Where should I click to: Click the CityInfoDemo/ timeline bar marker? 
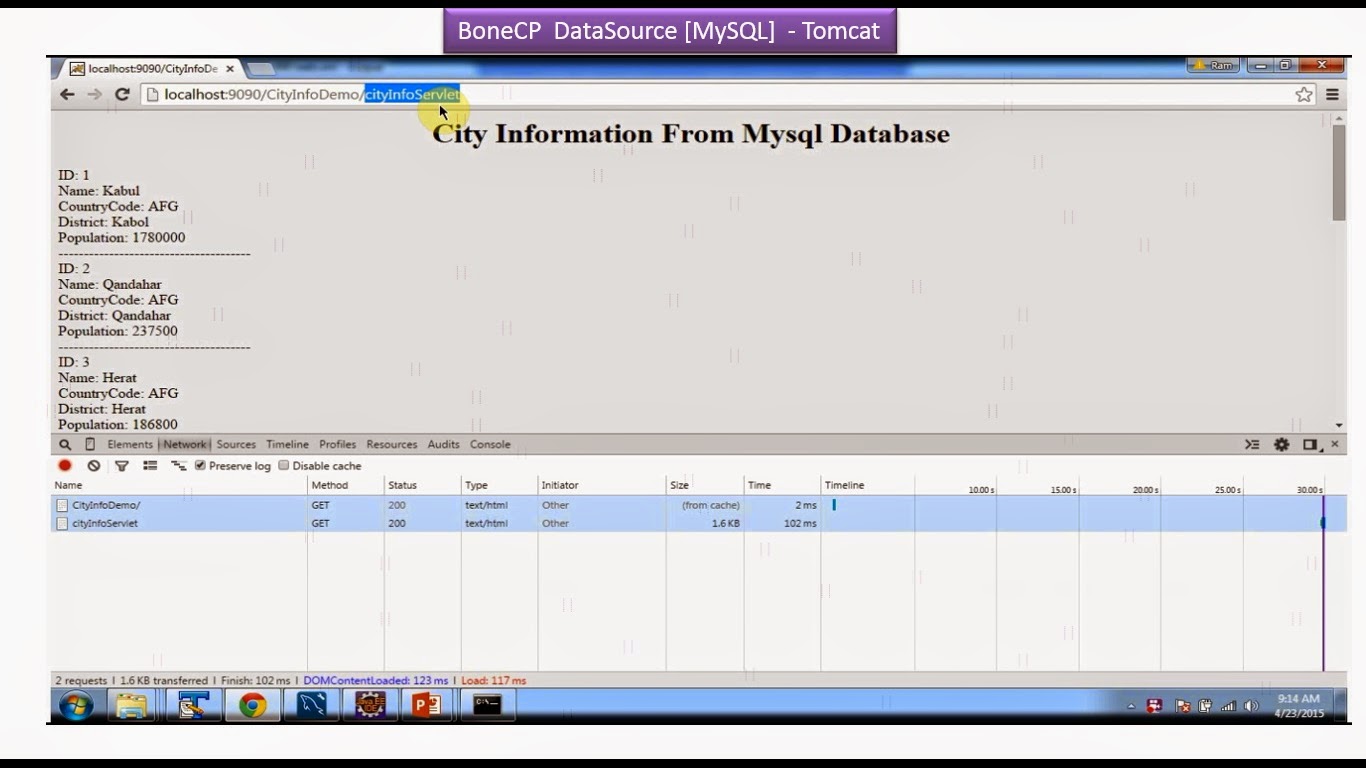834,505
